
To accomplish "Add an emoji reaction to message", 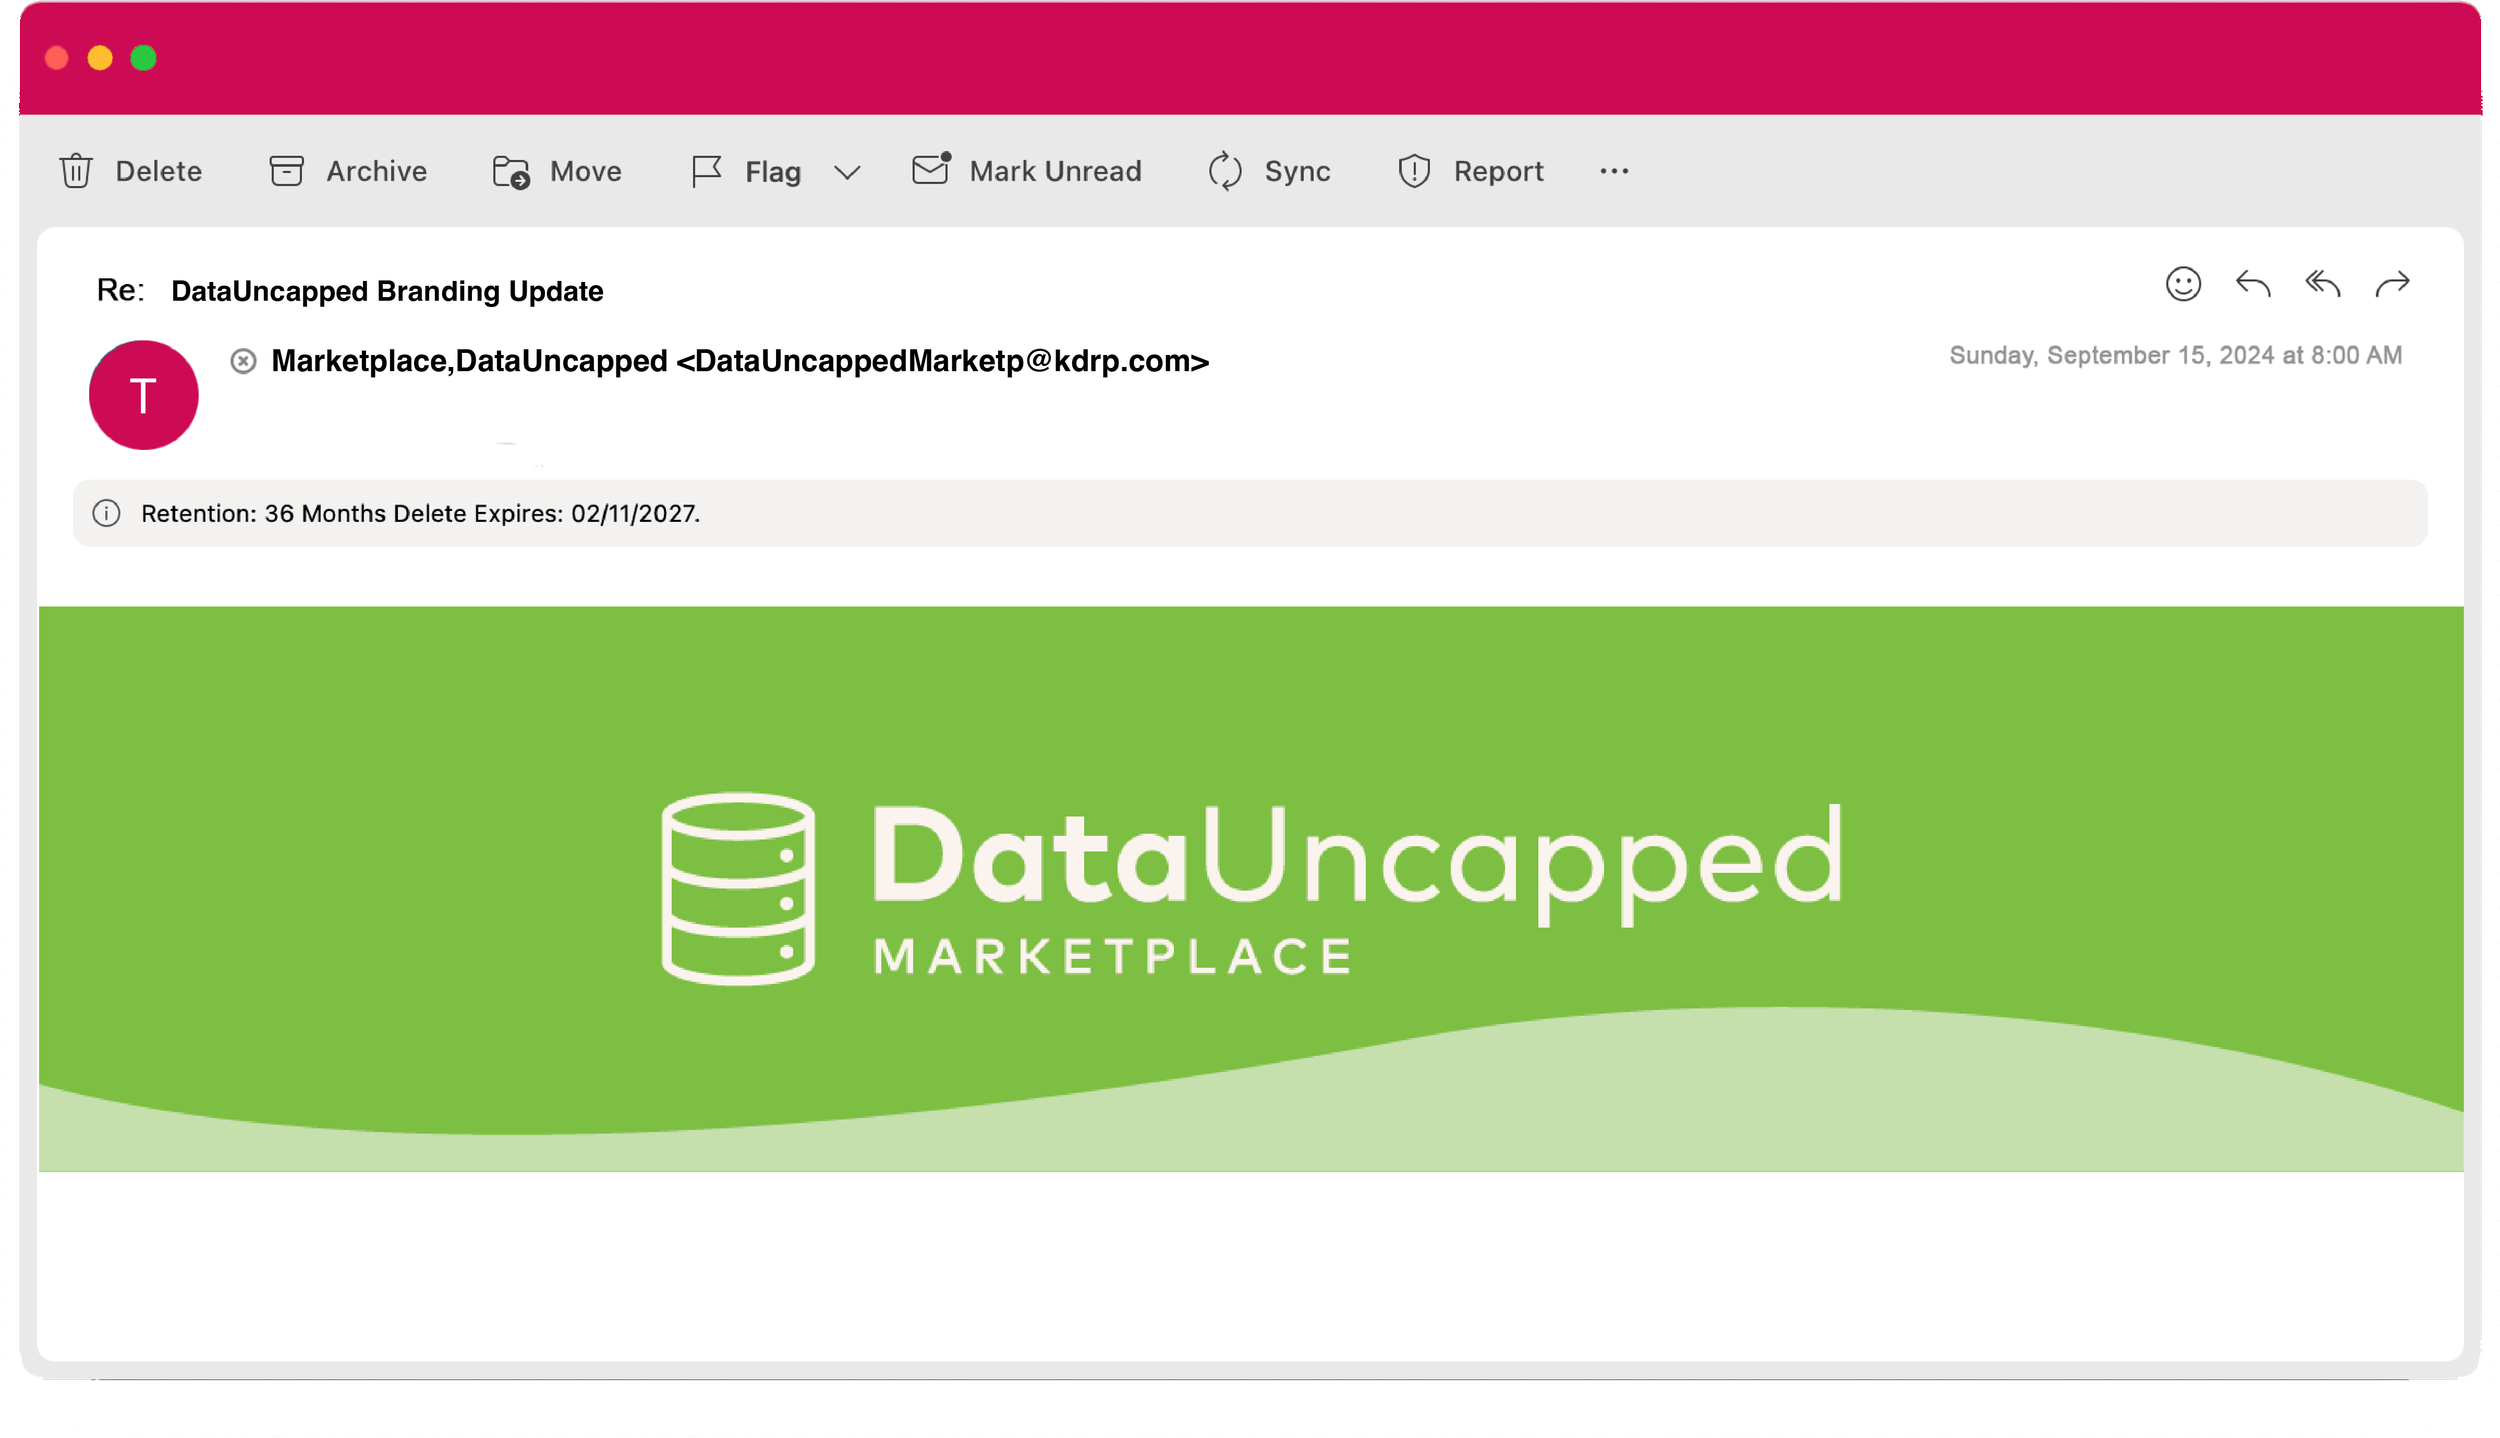I will coord(2182,284).
